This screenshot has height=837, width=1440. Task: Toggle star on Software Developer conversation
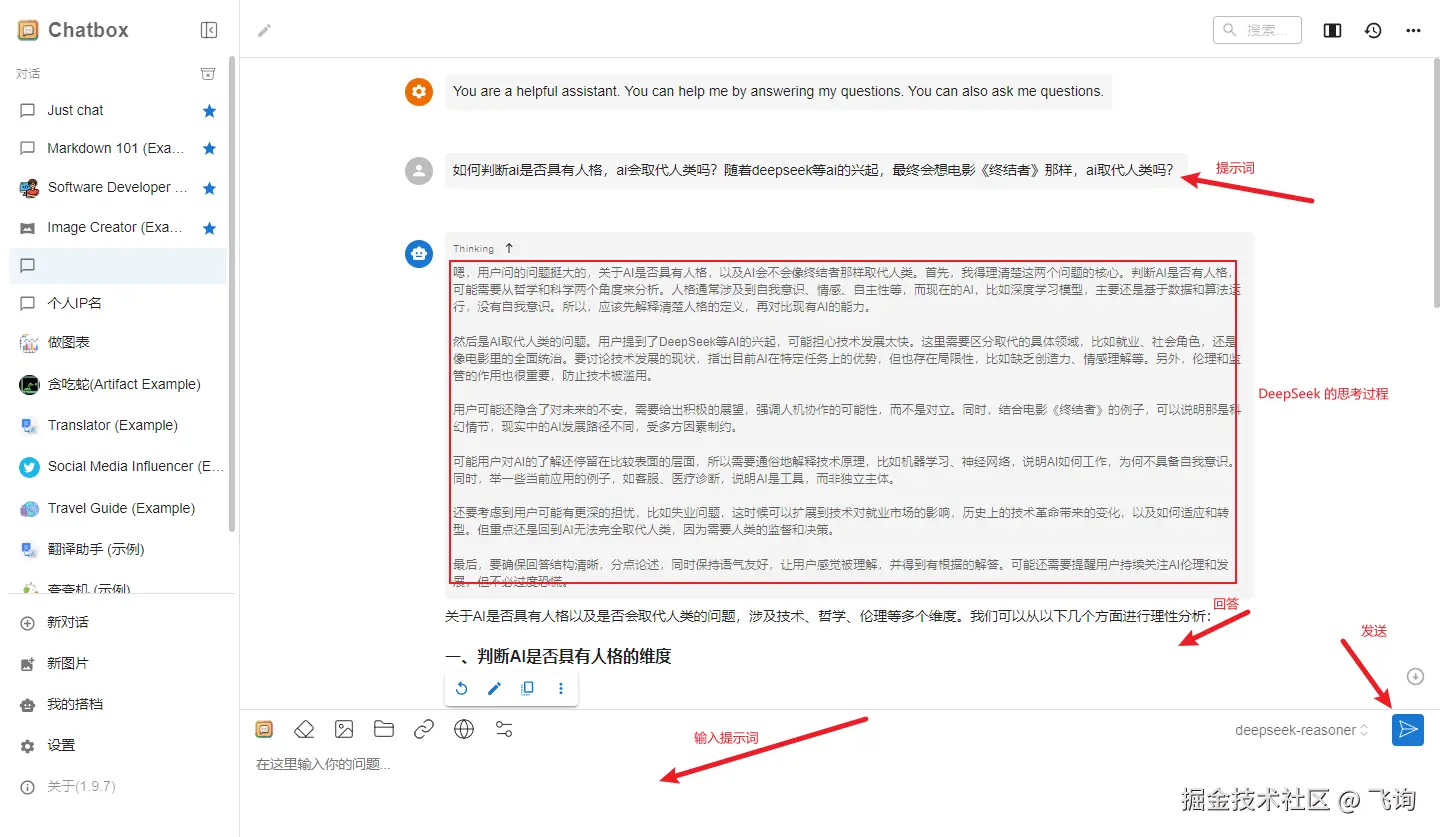point(209,188)
